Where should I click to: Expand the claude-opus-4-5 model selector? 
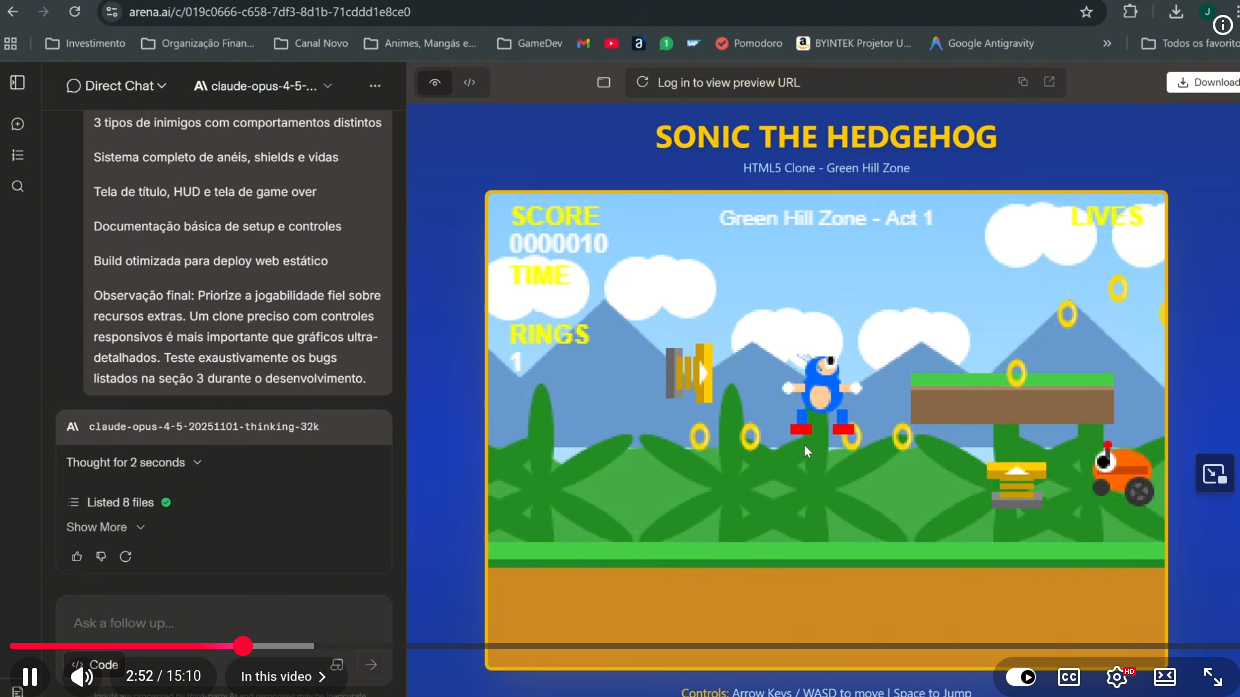coord(264,86)
